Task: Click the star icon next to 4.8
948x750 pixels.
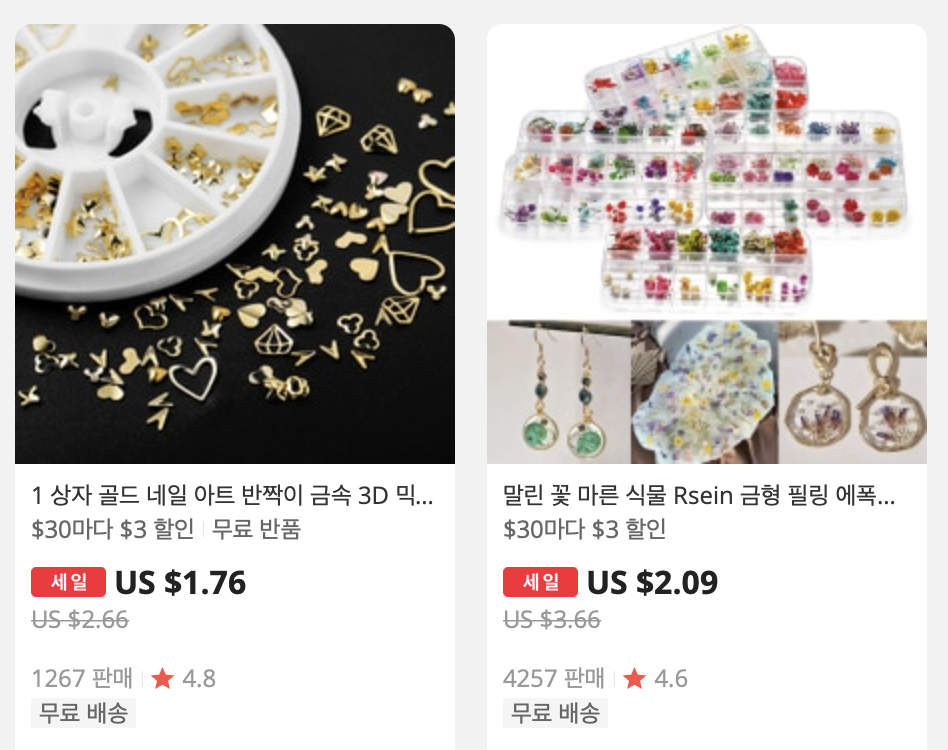Action: pyautogui.click(x=162, y=679)
